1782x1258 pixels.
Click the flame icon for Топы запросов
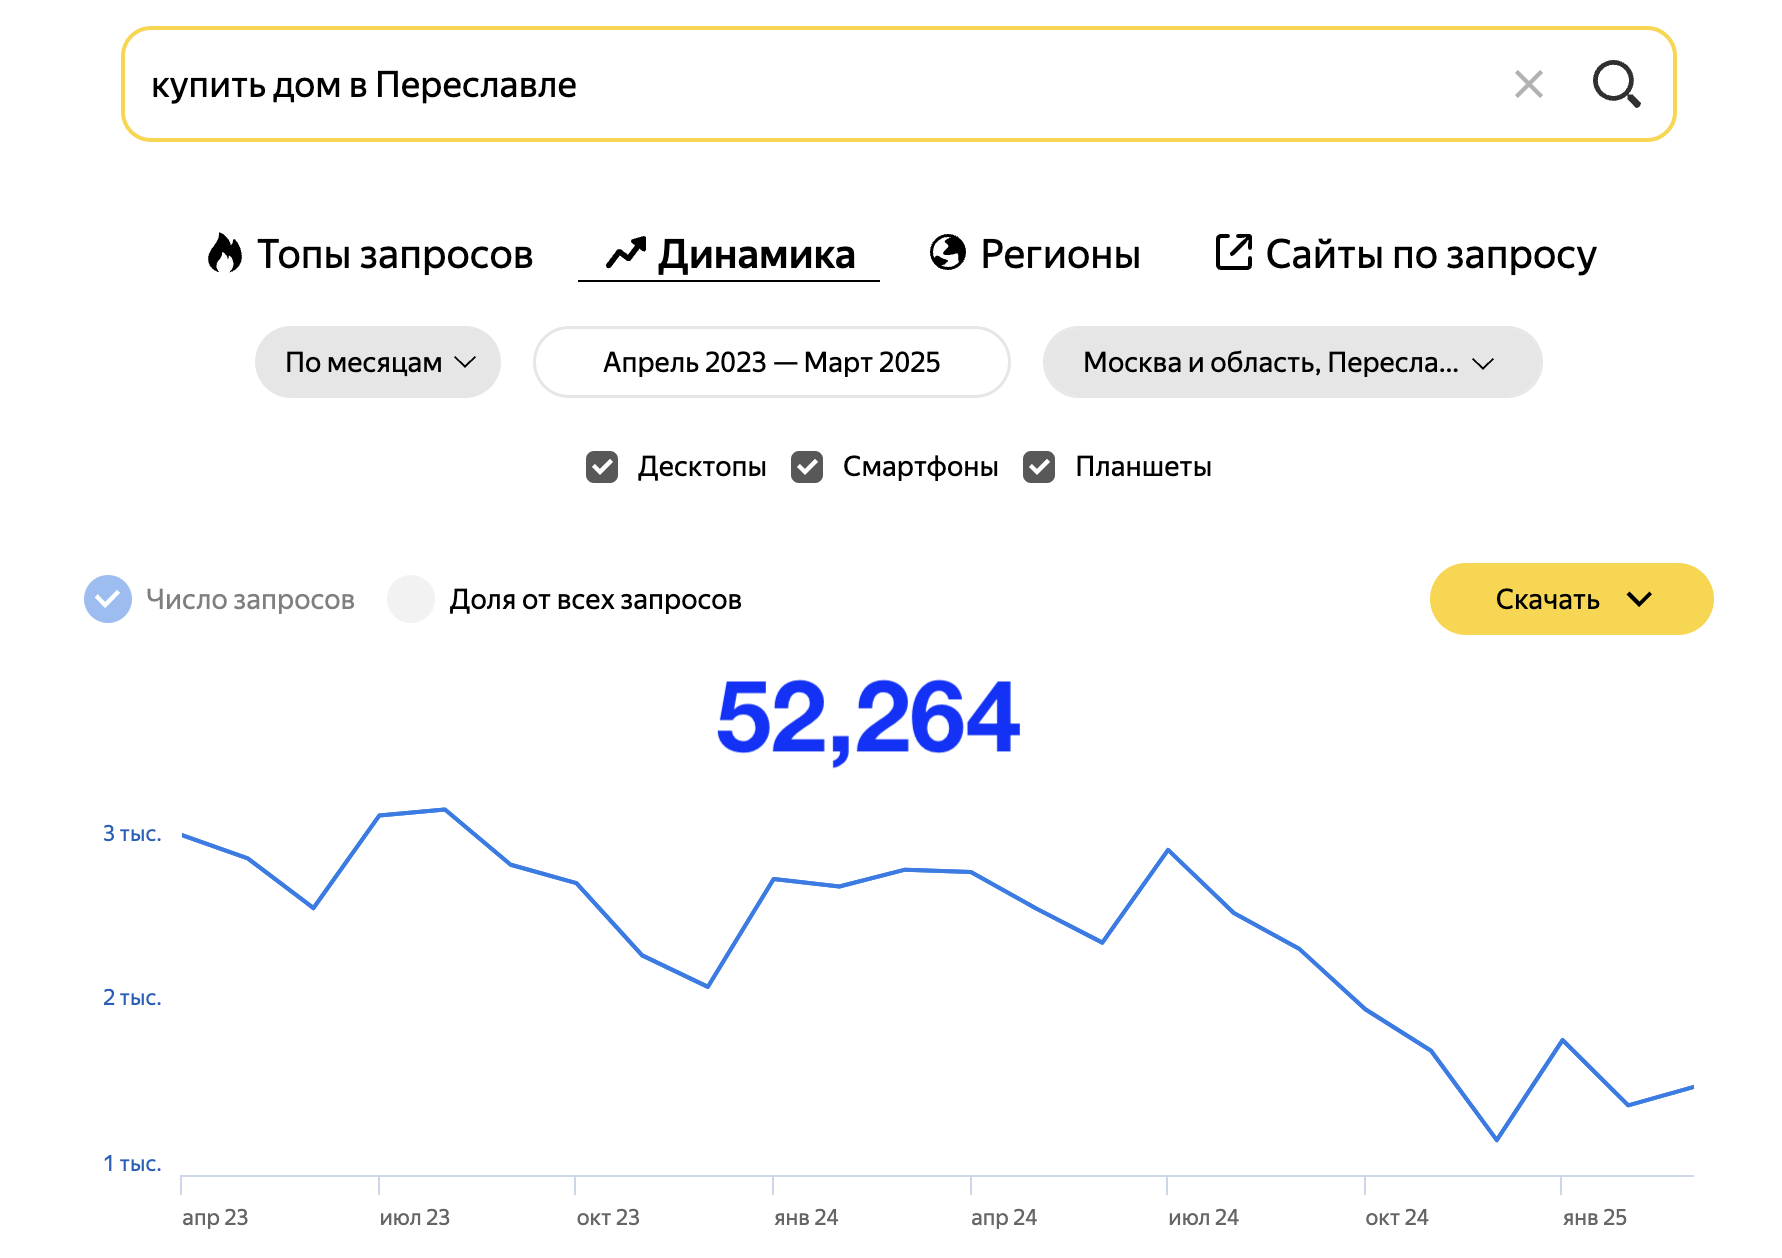225,253
